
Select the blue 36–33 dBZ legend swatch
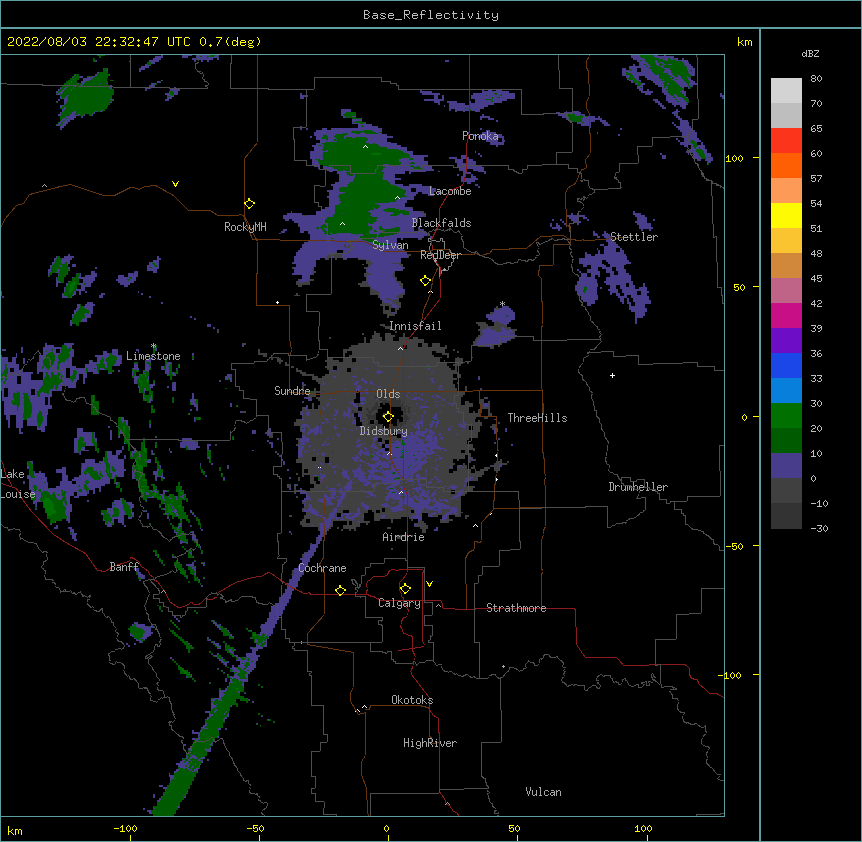click(x=786, y=365)
